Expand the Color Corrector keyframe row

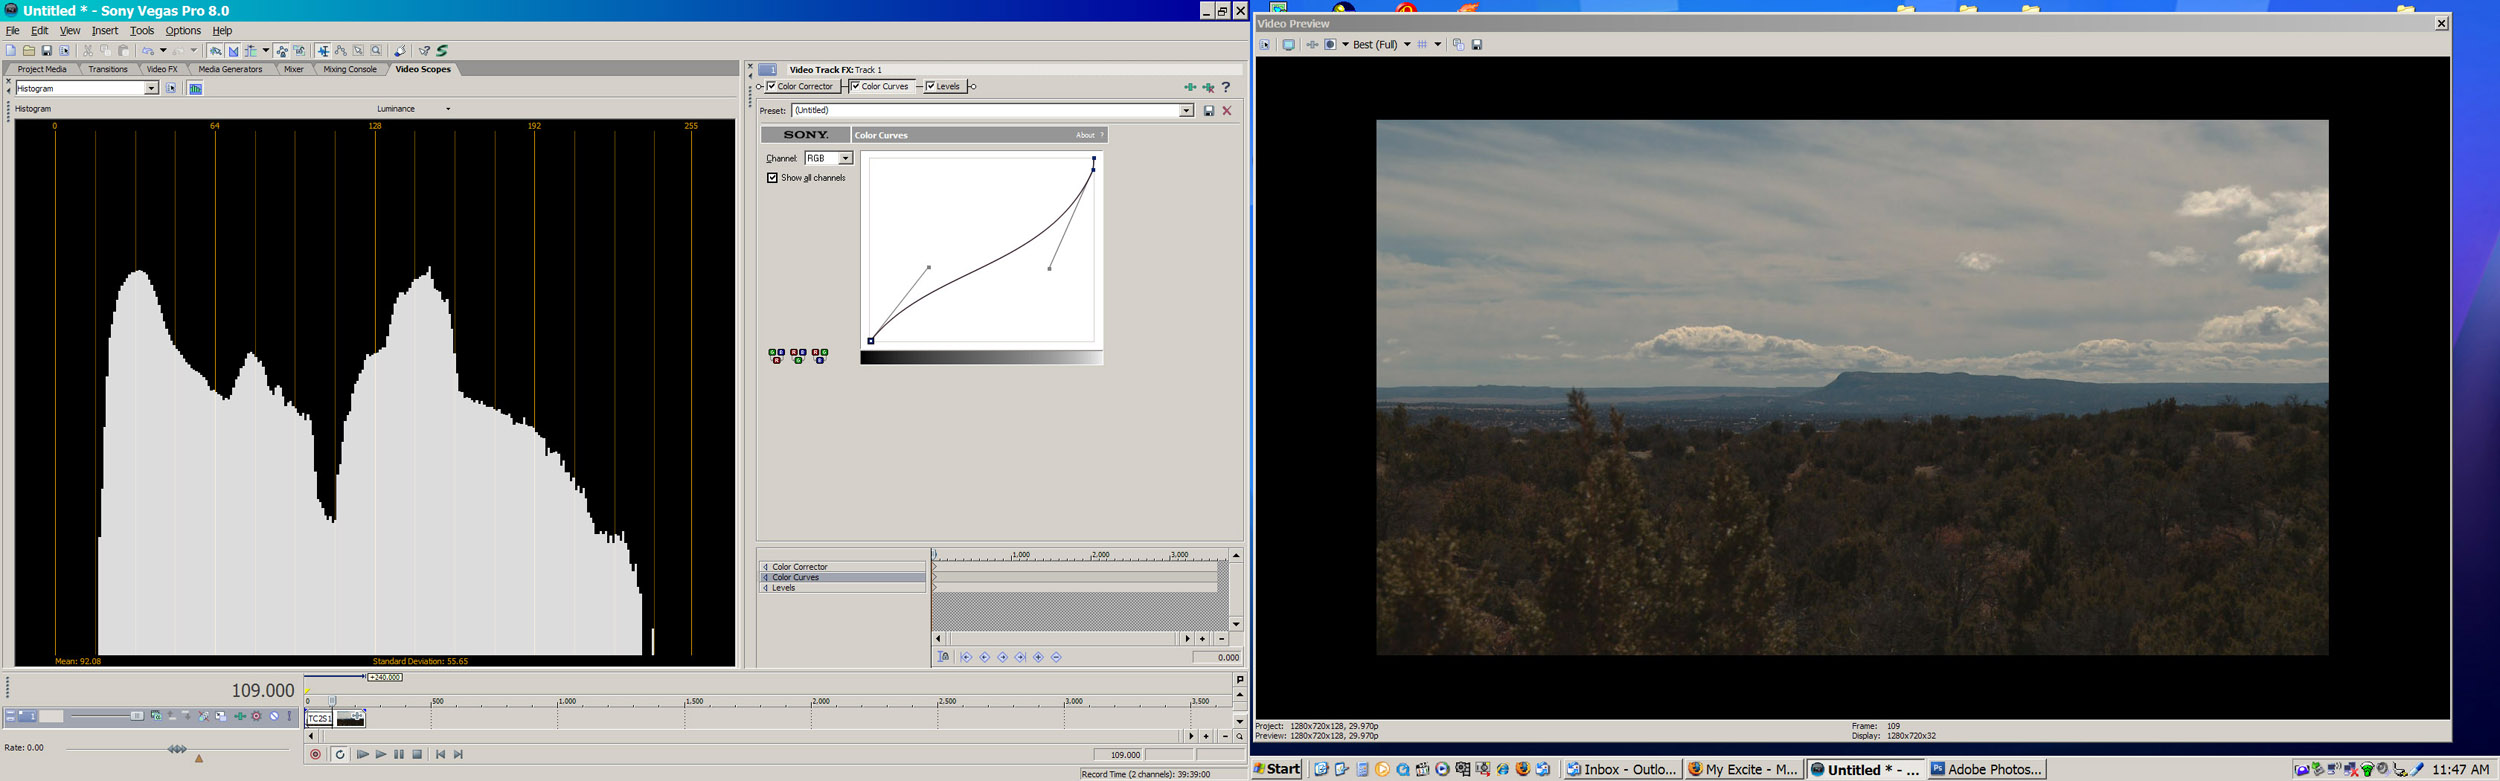(x=765, y=567)
